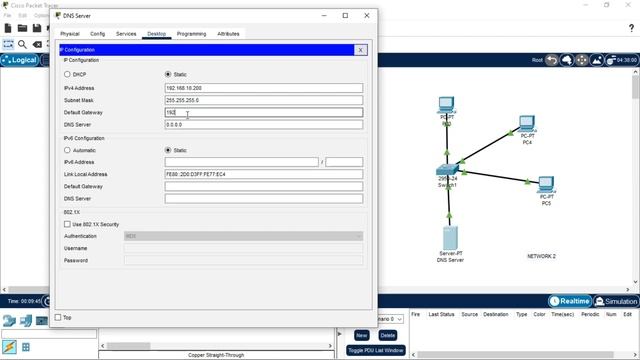Click the 2950-24 Switch1 icon
The width and height of the screenshot is (640, 360).
click(447, 169)
